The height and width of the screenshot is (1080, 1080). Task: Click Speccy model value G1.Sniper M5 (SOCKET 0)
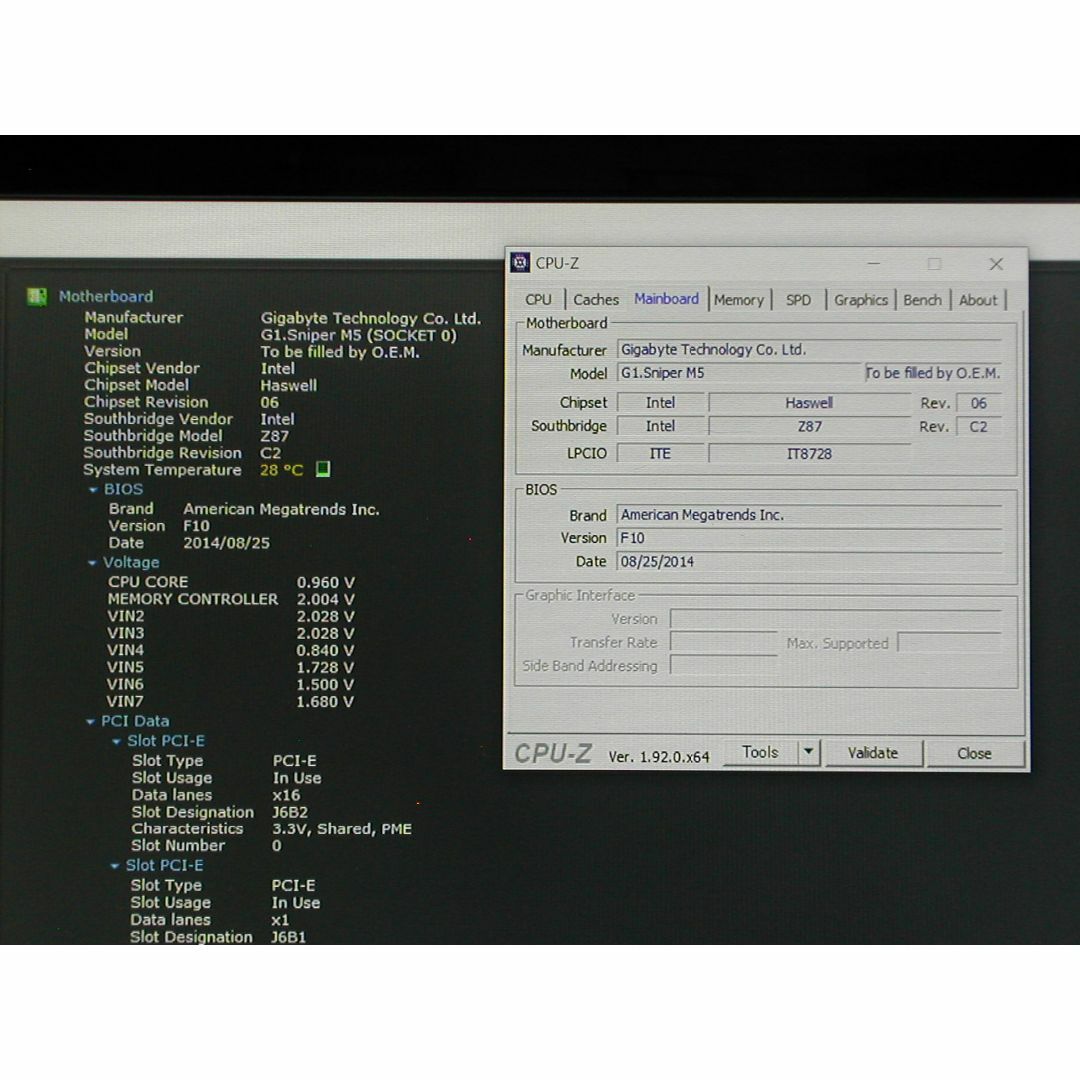point(358,335)
